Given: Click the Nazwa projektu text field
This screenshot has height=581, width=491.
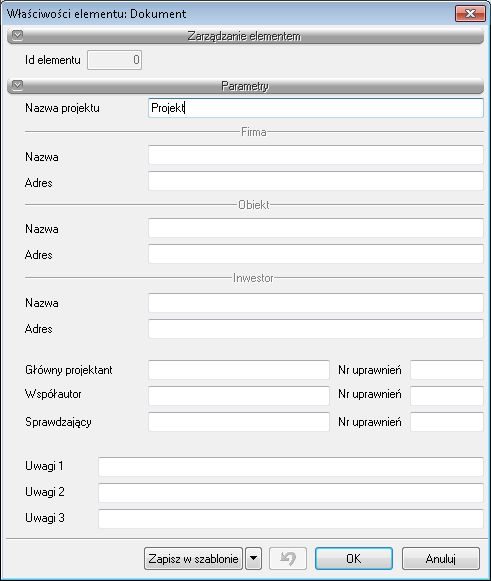Looking at the screenshot, I should pyautogui.click(x=316, y=108).
